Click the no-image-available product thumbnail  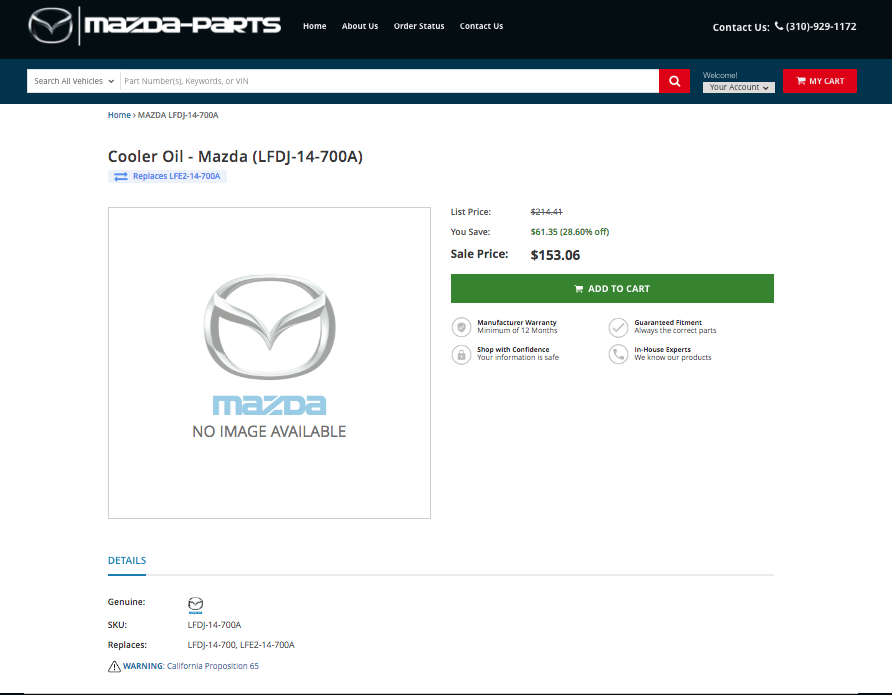(269, 363)
